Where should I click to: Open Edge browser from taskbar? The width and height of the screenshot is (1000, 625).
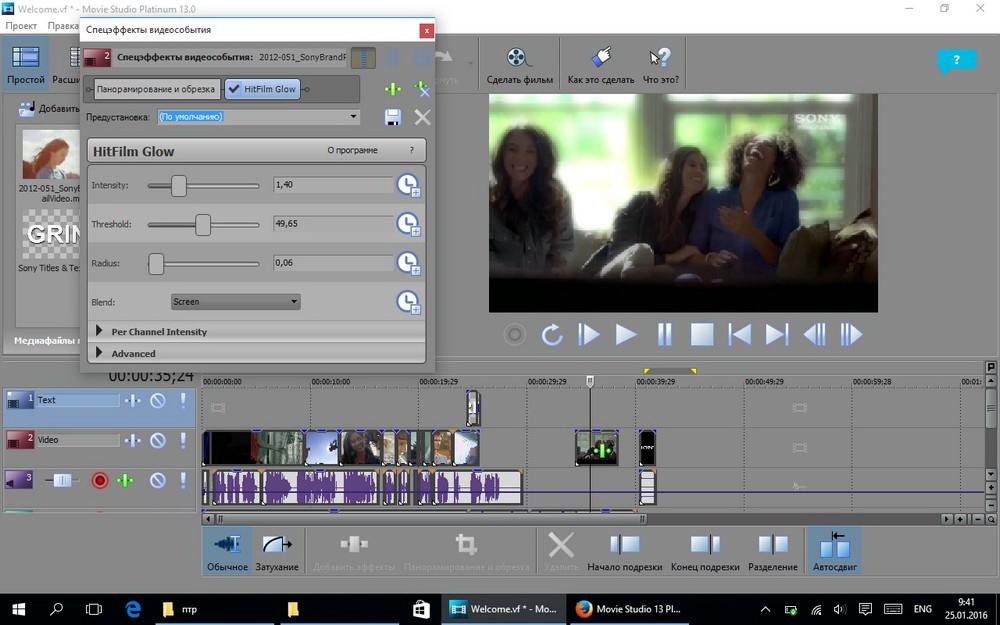[133, 609]
